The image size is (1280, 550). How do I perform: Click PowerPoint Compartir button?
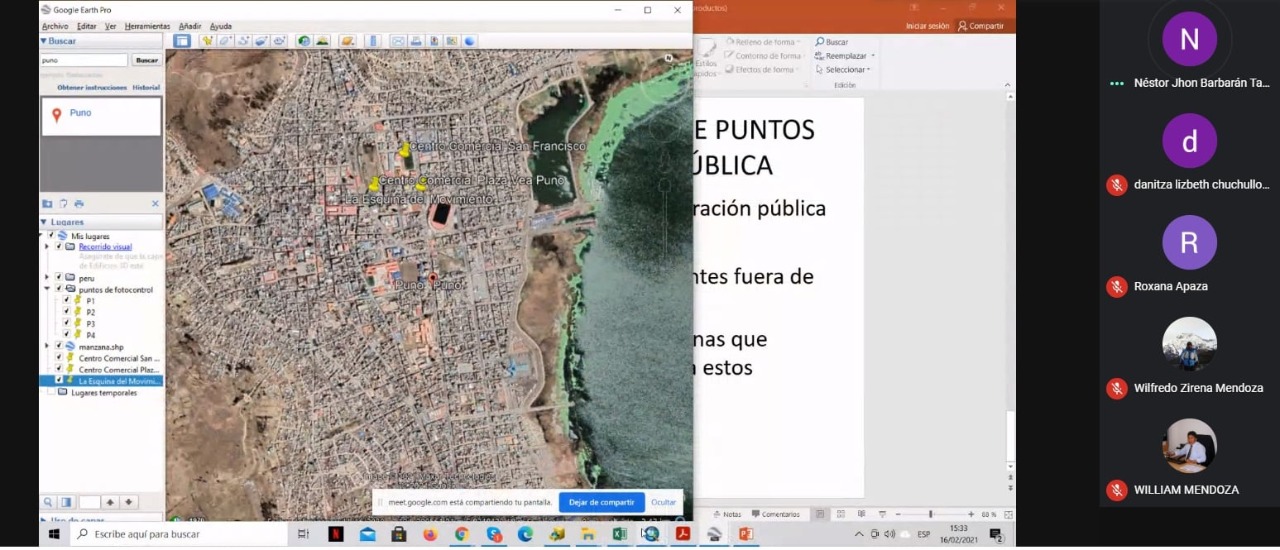980,26
